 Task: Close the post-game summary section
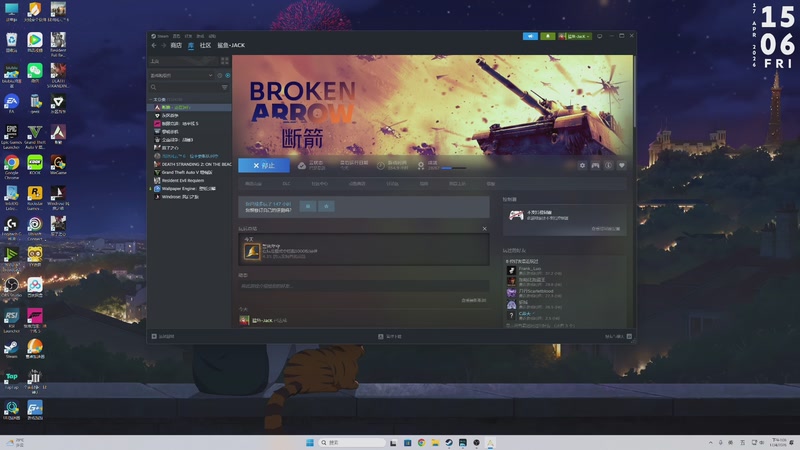[485, 229]
